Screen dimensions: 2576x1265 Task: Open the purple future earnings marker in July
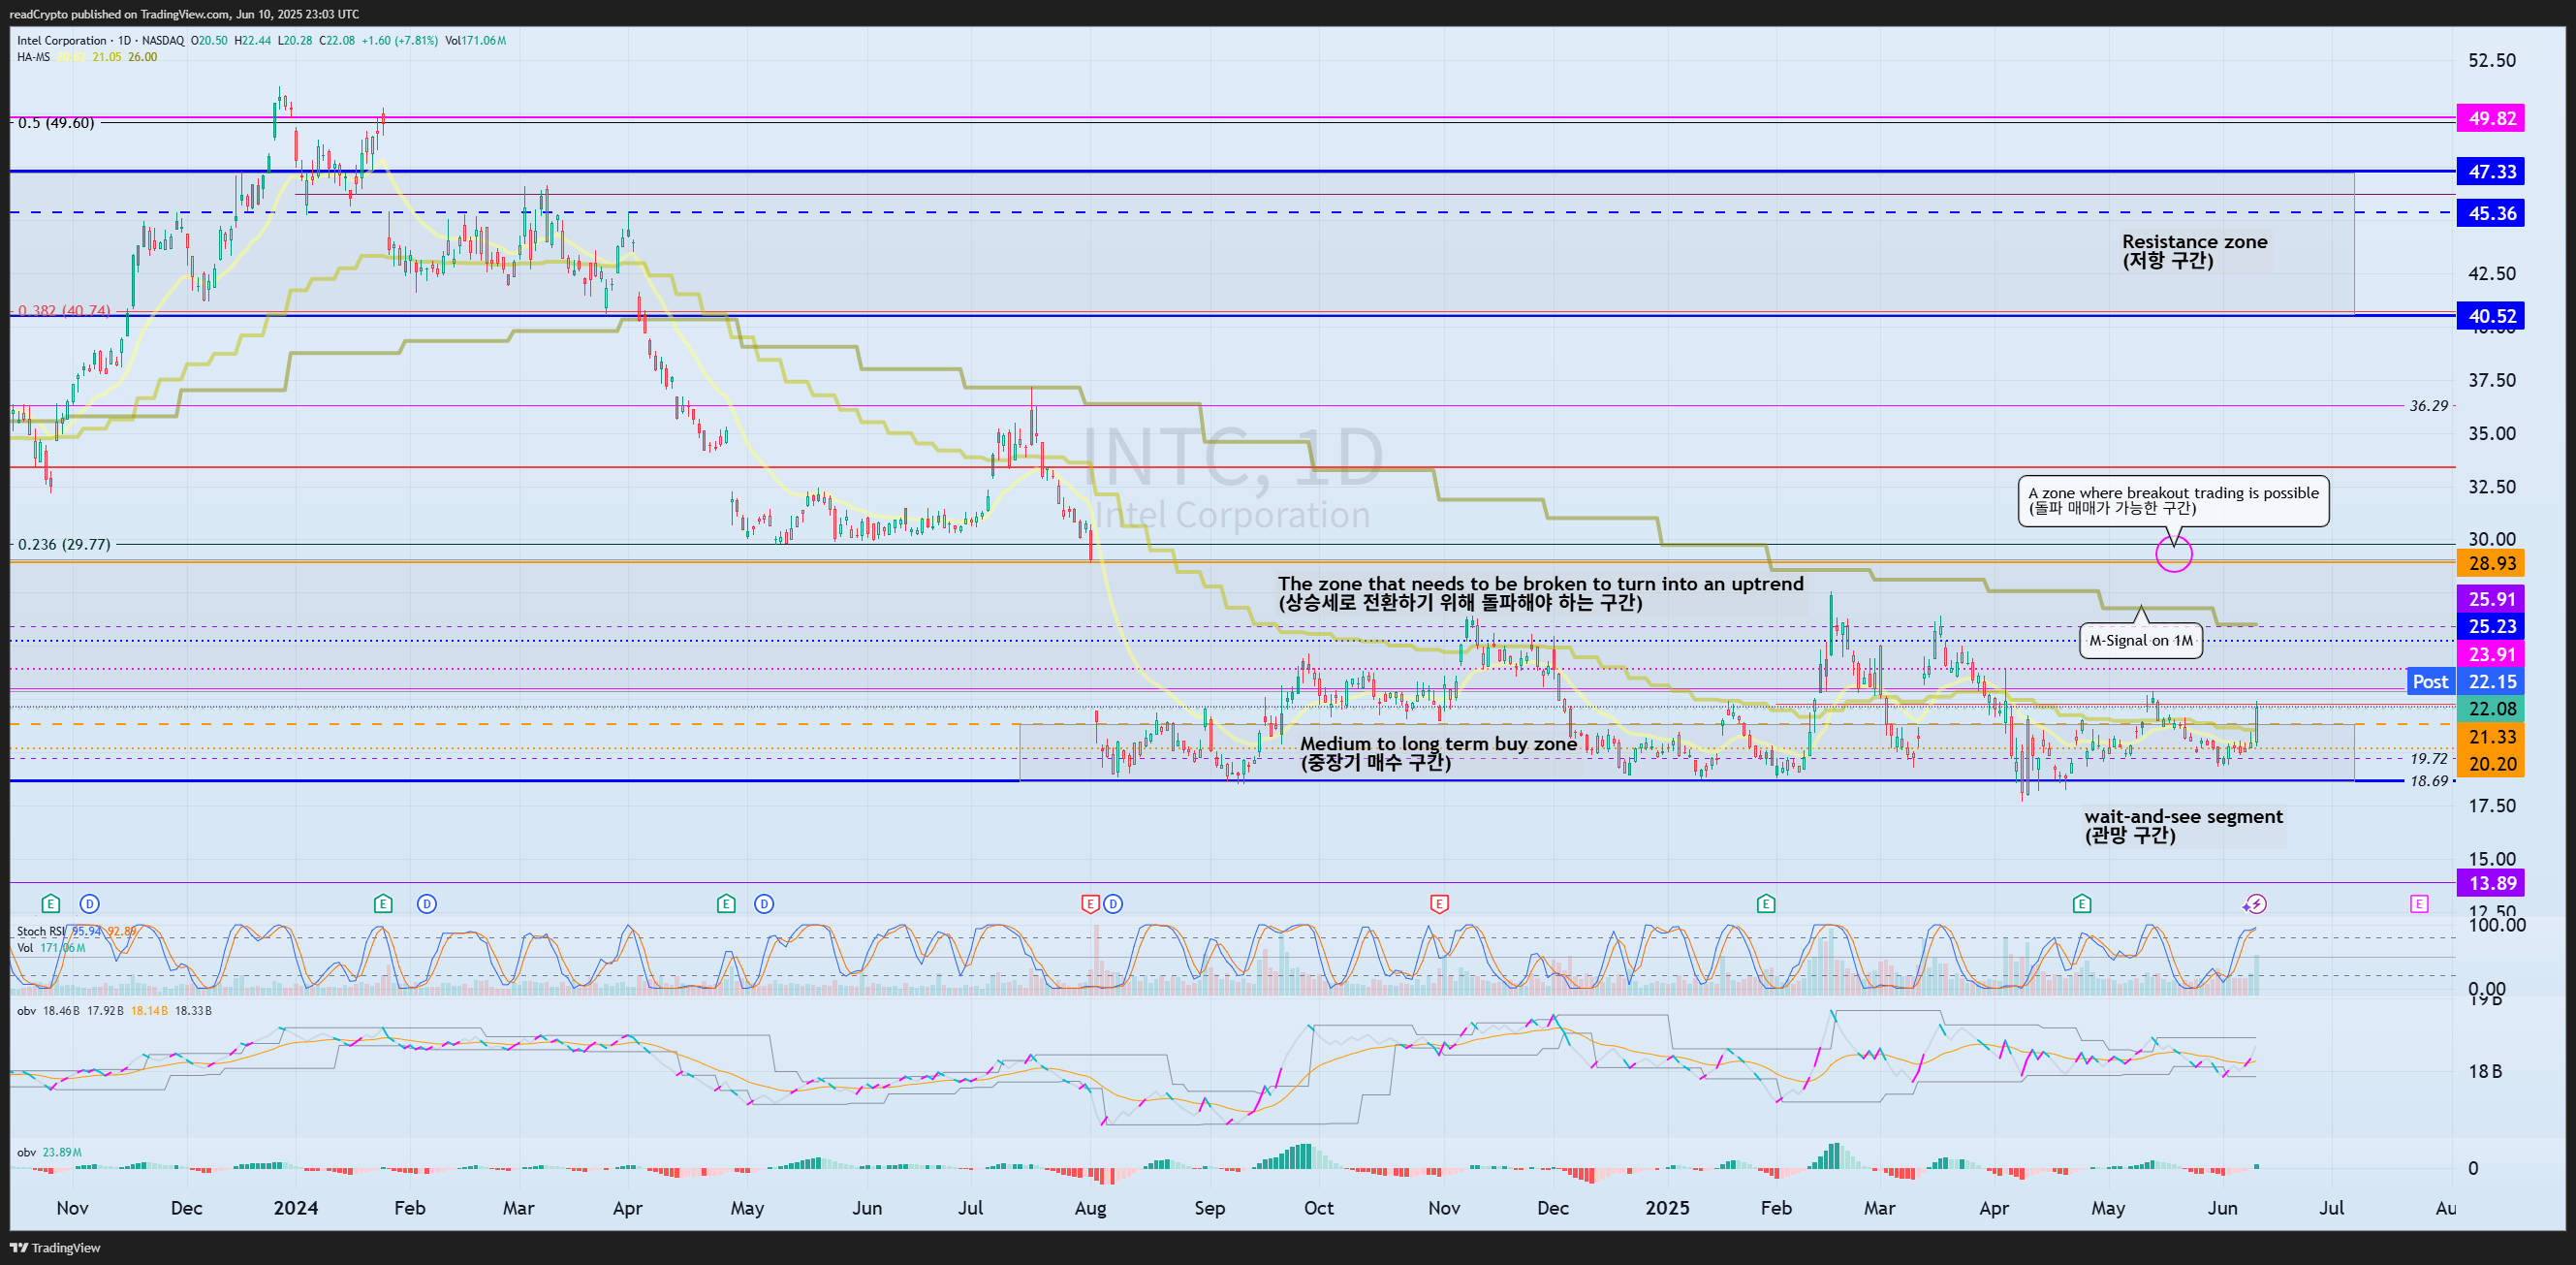pyautogui.click(x=2419, y=904)
